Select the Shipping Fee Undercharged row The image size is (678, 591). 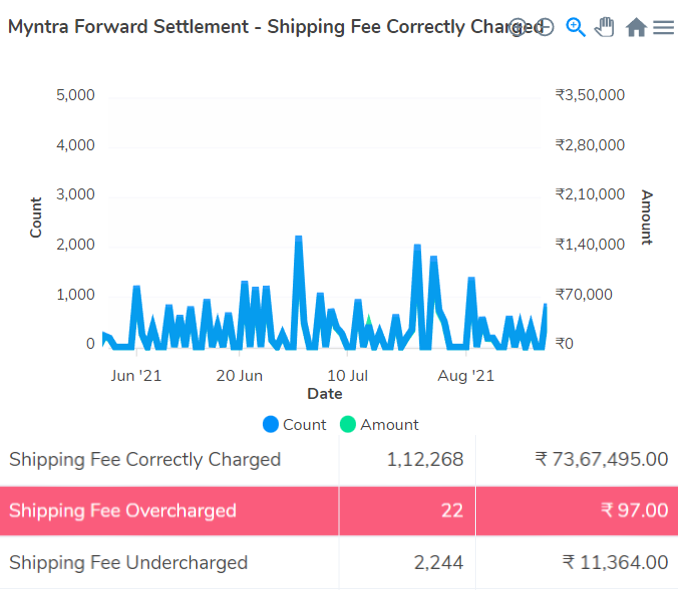(x=128, y=563)
